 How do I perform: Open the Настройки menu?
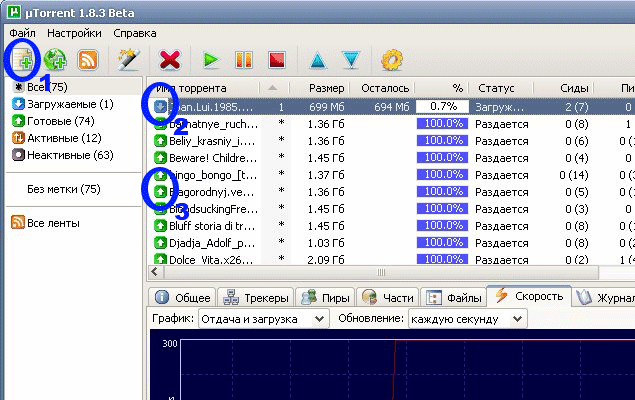coord(74,33)
